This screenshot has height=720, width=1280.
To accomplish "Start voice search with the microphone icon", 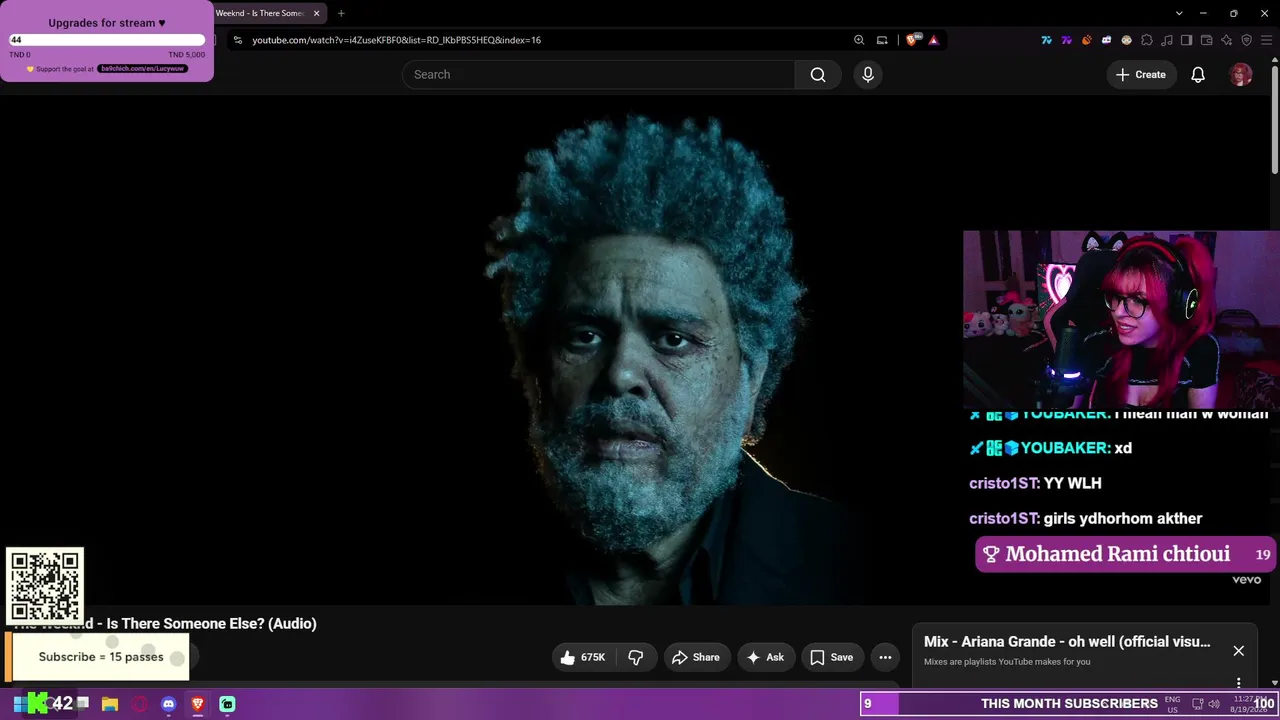I will (868, 75).
